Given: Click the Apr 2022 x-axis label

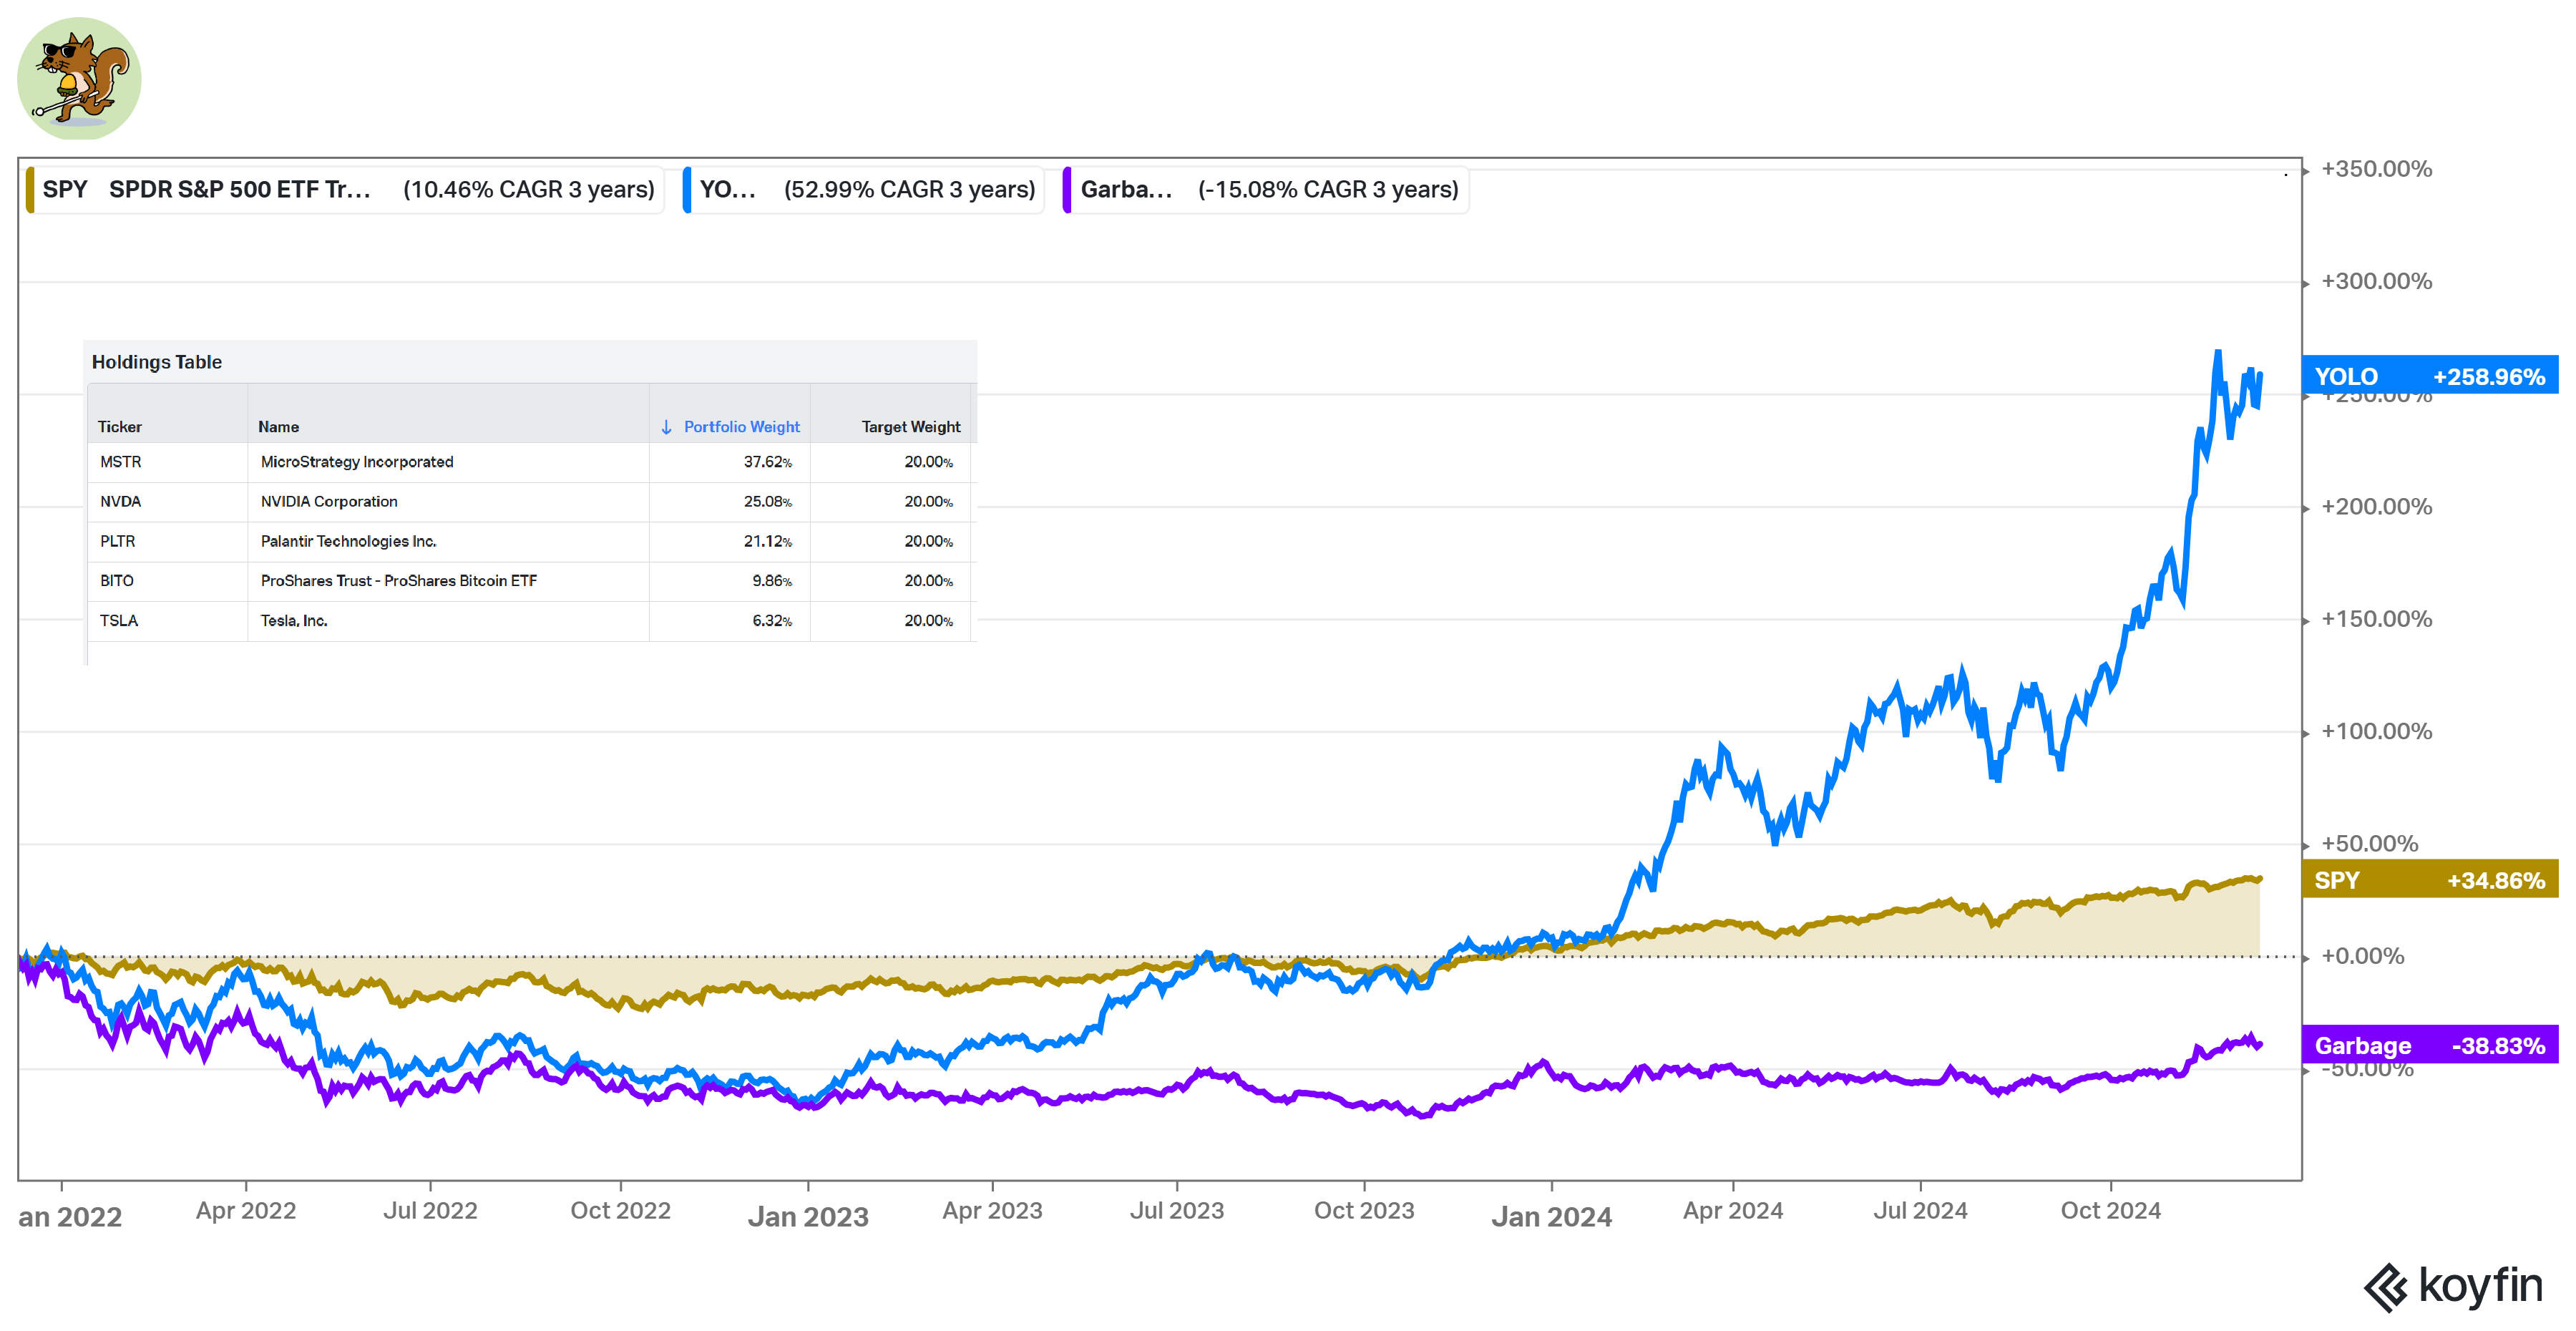Looking at the screenshot, I should pyautogui.click(x=246, y=1211).
